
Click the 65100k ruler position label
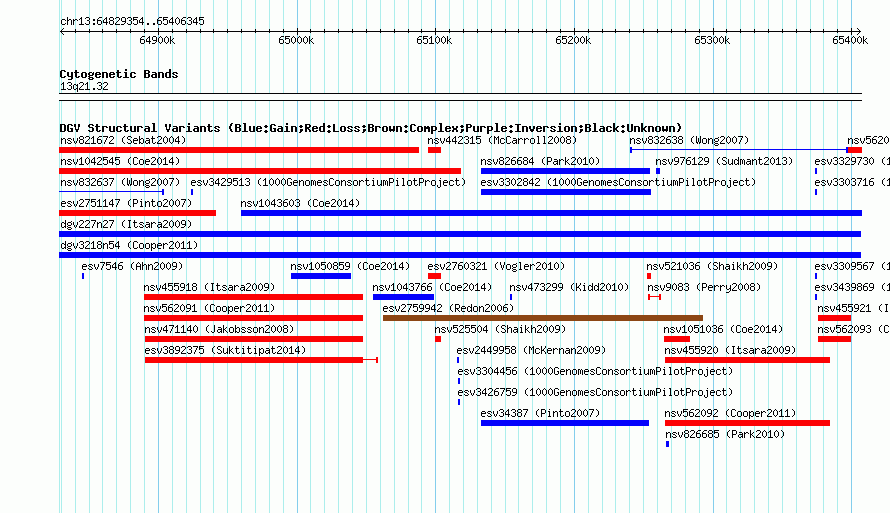click(434, 40)
